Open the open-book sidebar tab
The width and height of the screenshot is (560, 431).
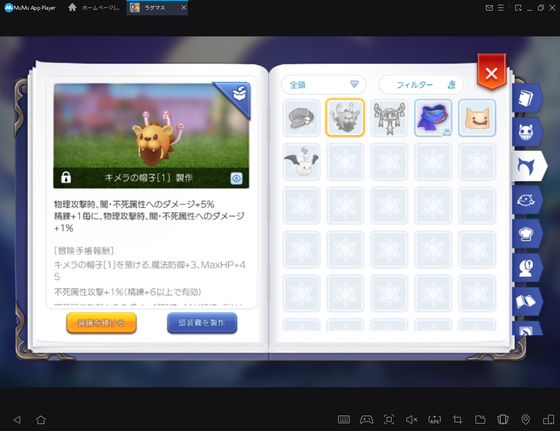click(x=526, y=302)
